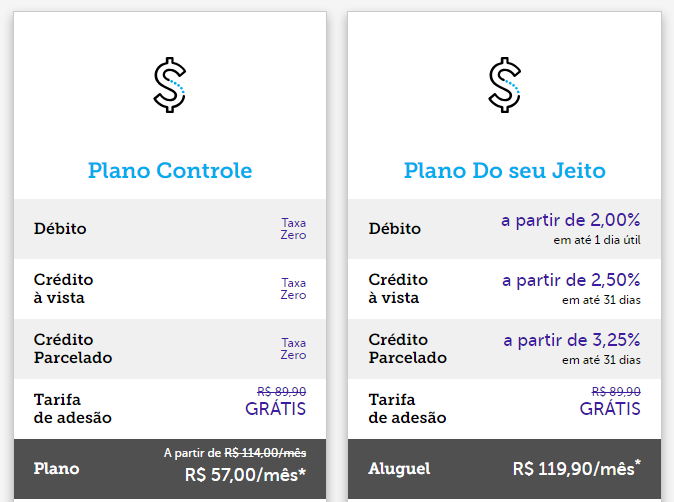Click the Aluguel label in the dark bar
674x502 pixels.
pos(399,468)
